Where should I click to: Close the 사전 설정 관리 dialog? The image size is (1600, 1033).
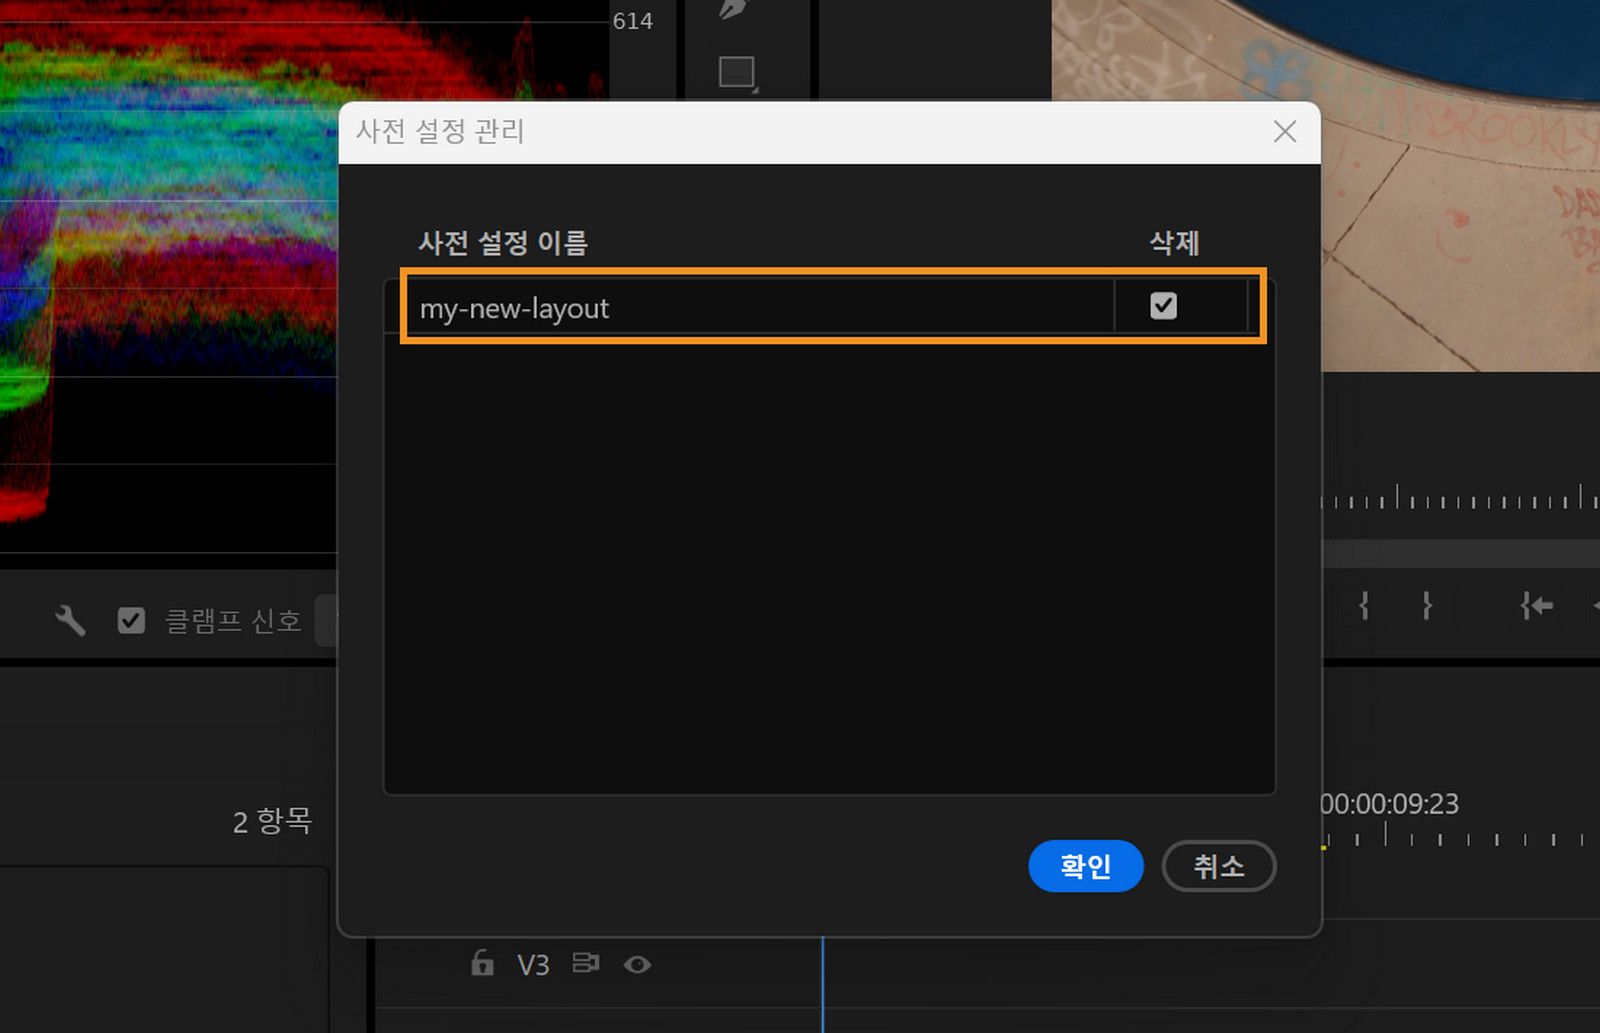point(1284,132)
